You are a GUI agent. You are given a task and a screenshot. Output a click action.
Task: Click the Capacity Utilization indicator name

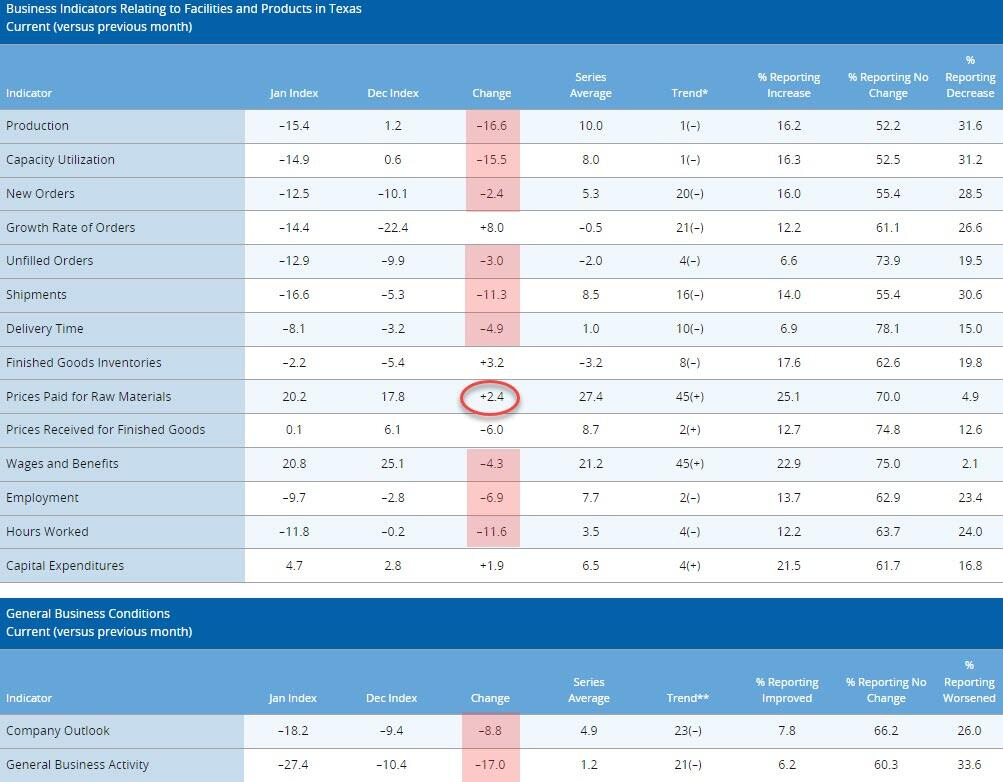[x=60, y=160]
